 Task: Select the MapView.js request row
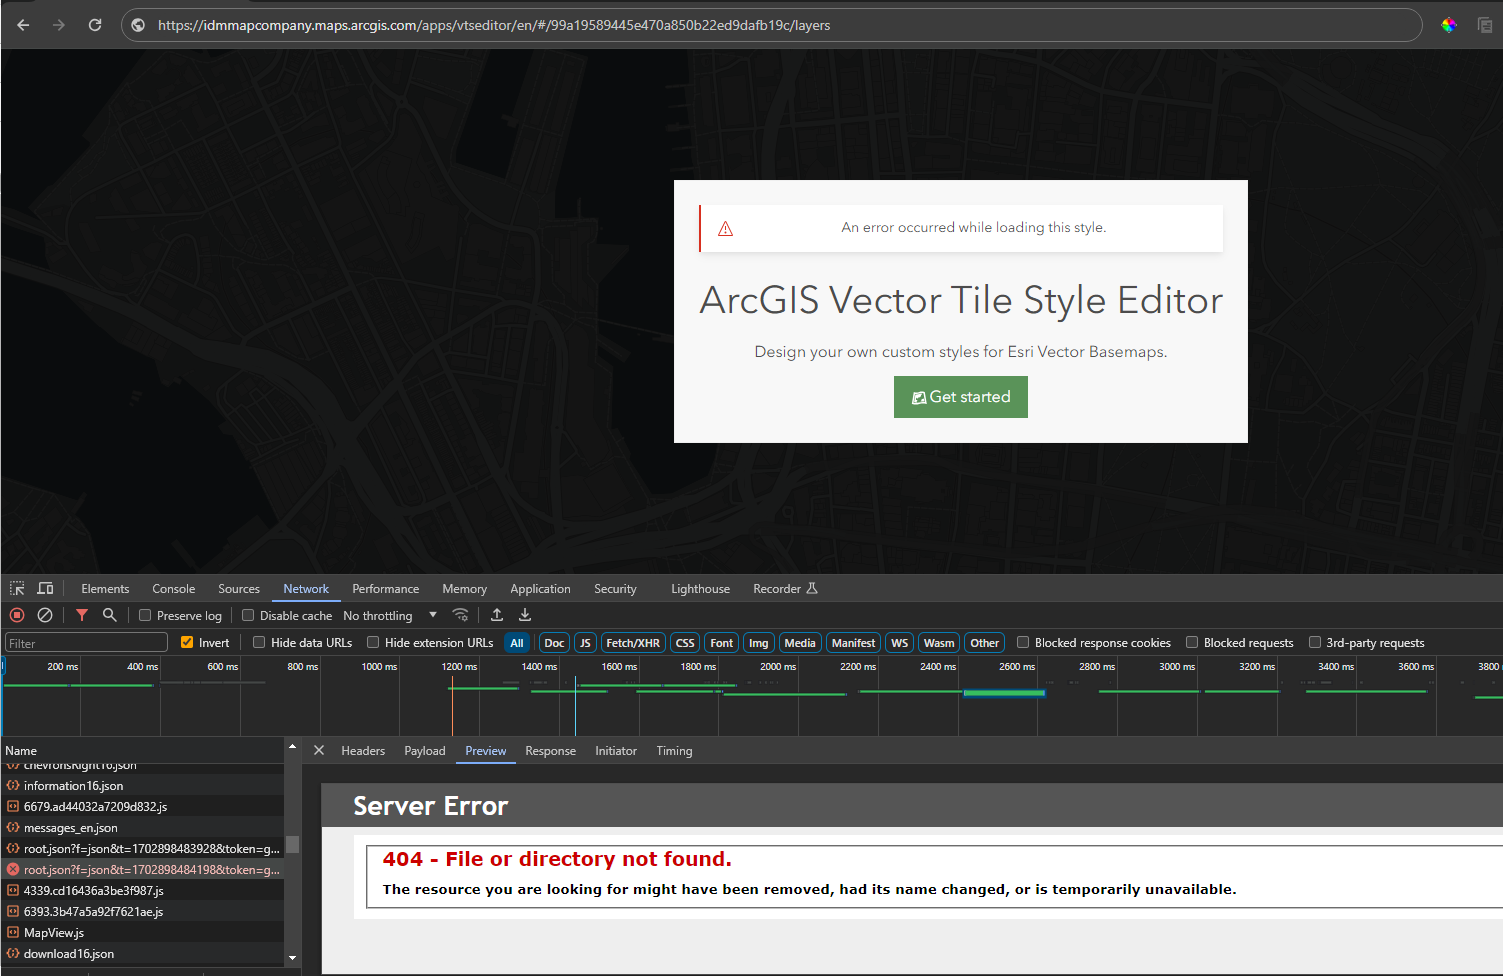(x=143, y=933)
